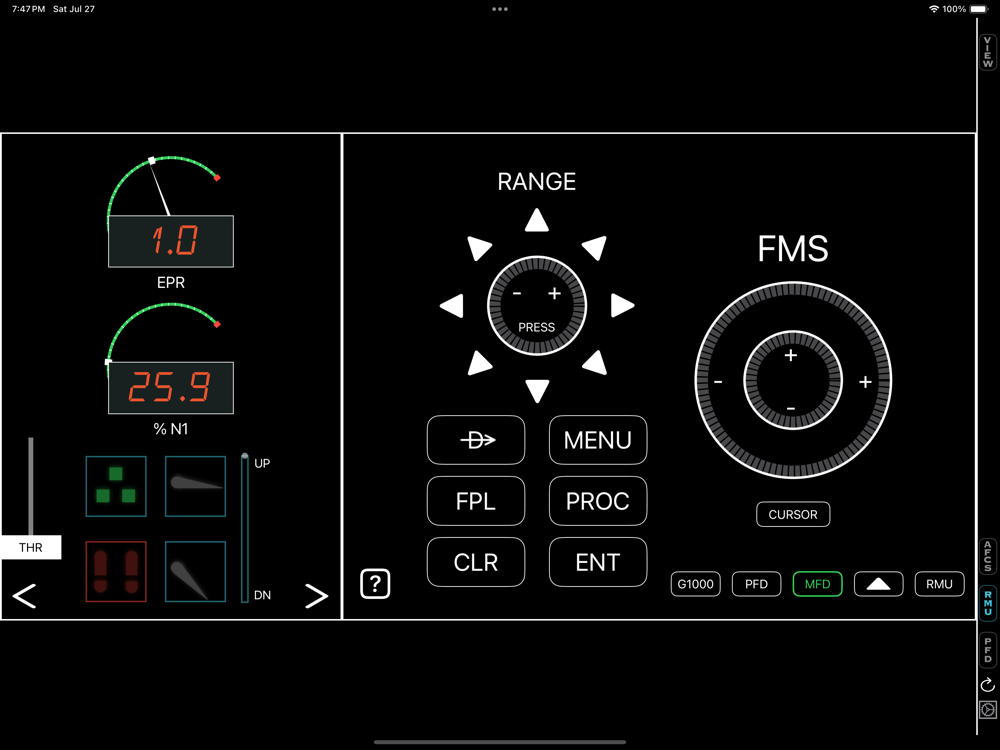Viewport: 1000px width, 750px height.
Task: Toggle the landing gear green indicator
Action: pyautogui.click(x=116, y=486)
